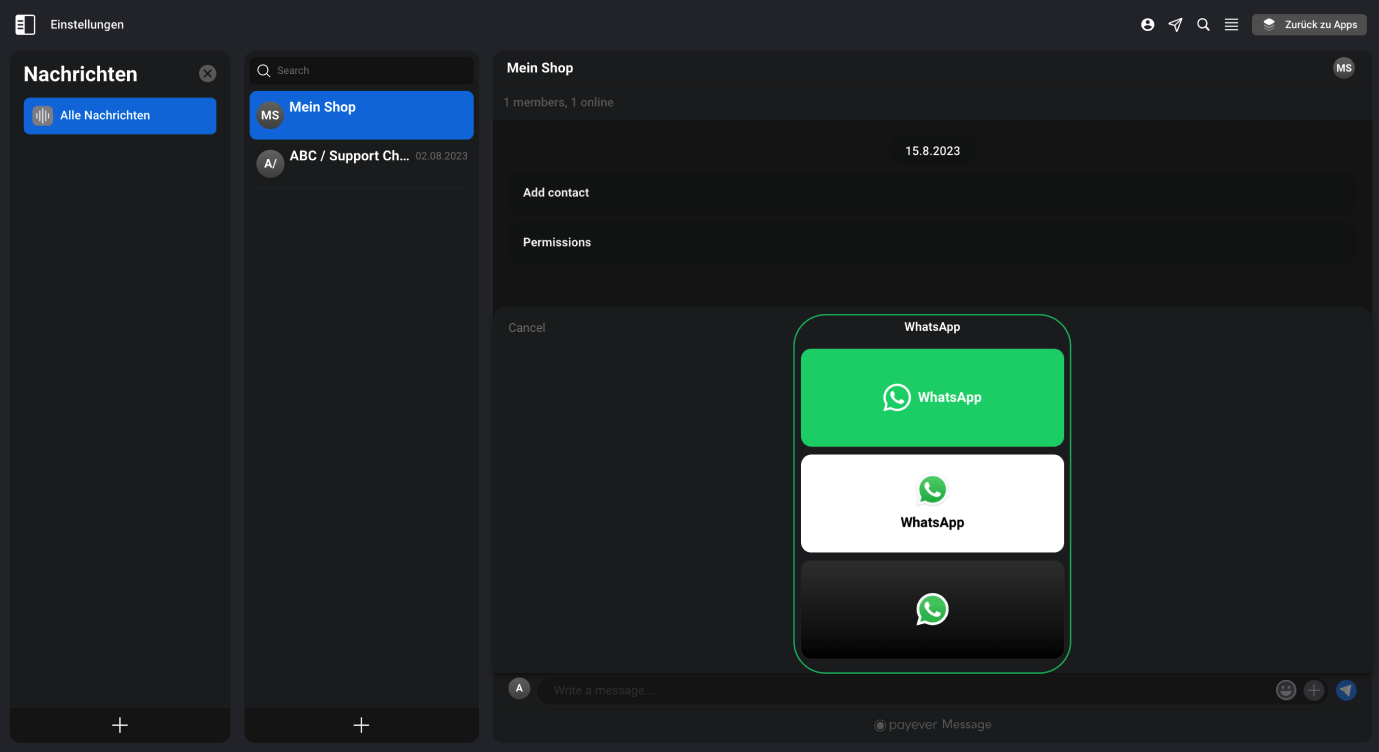This screenshot has height=752, width=1379.
Task: Select the Alle Nachrichten folder
Action: 120,116
